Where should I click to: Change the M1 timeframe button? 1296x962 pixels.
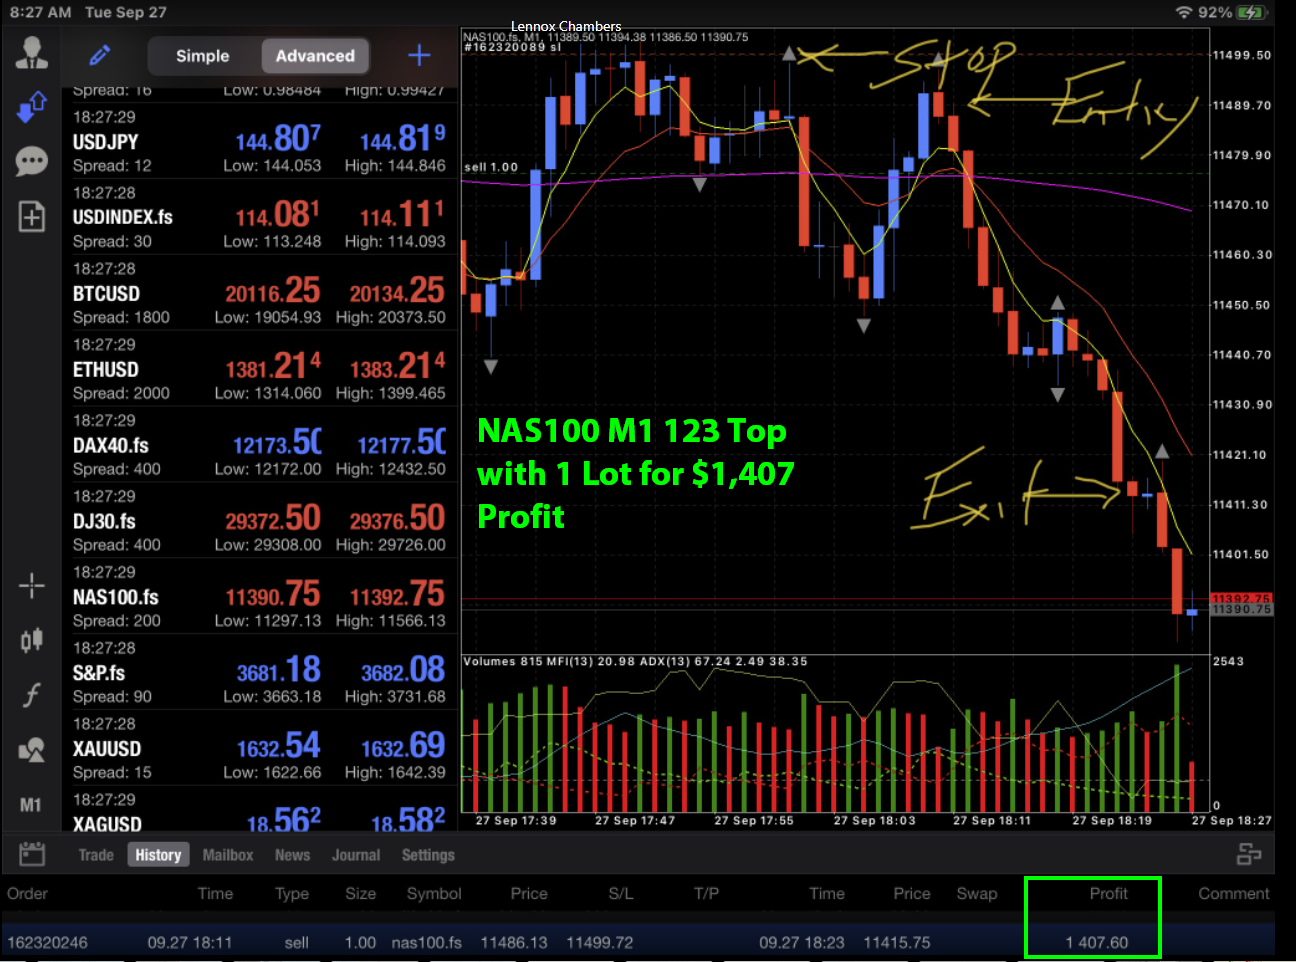tap(31, 805)
